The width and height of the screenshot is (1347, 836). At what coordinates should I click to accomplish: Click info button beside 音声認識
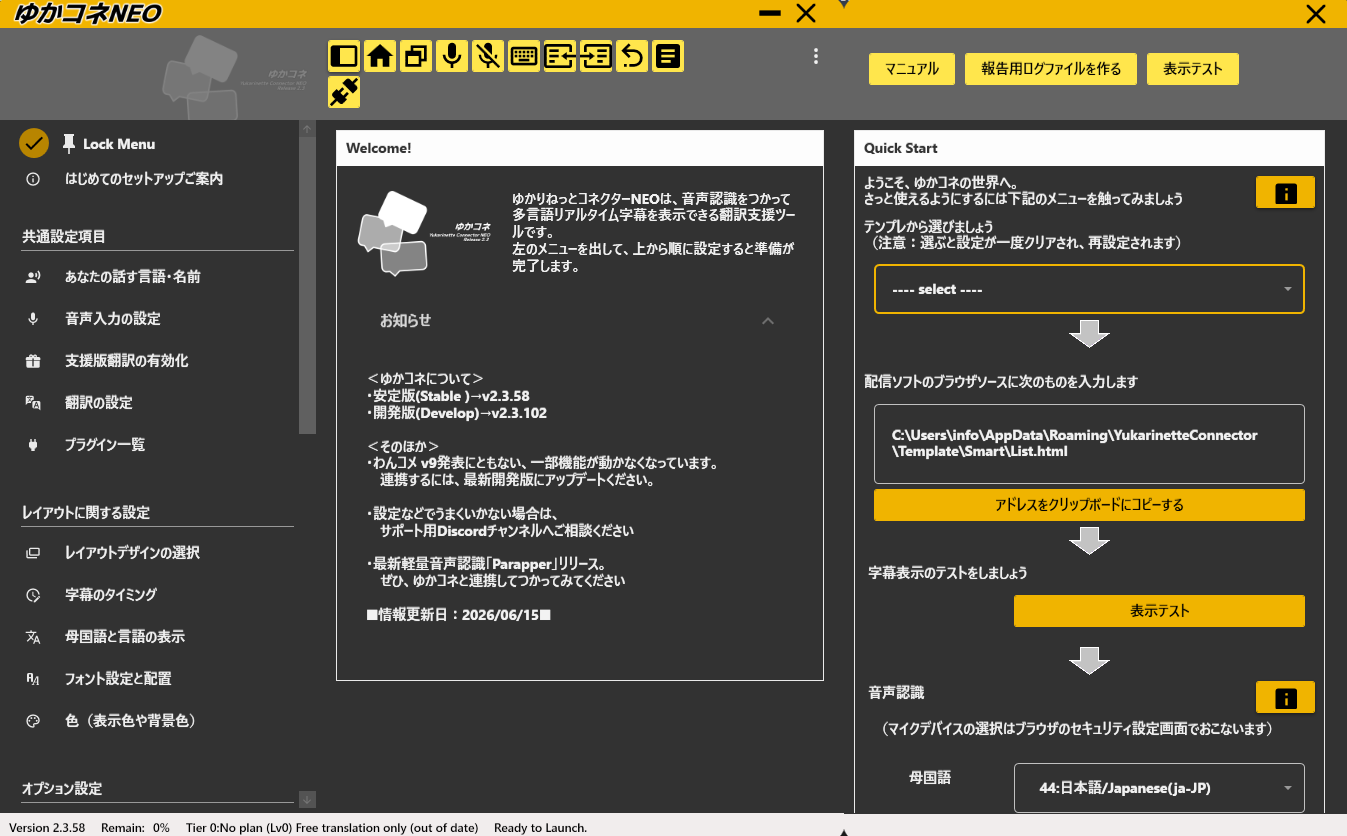[1285, 697]
